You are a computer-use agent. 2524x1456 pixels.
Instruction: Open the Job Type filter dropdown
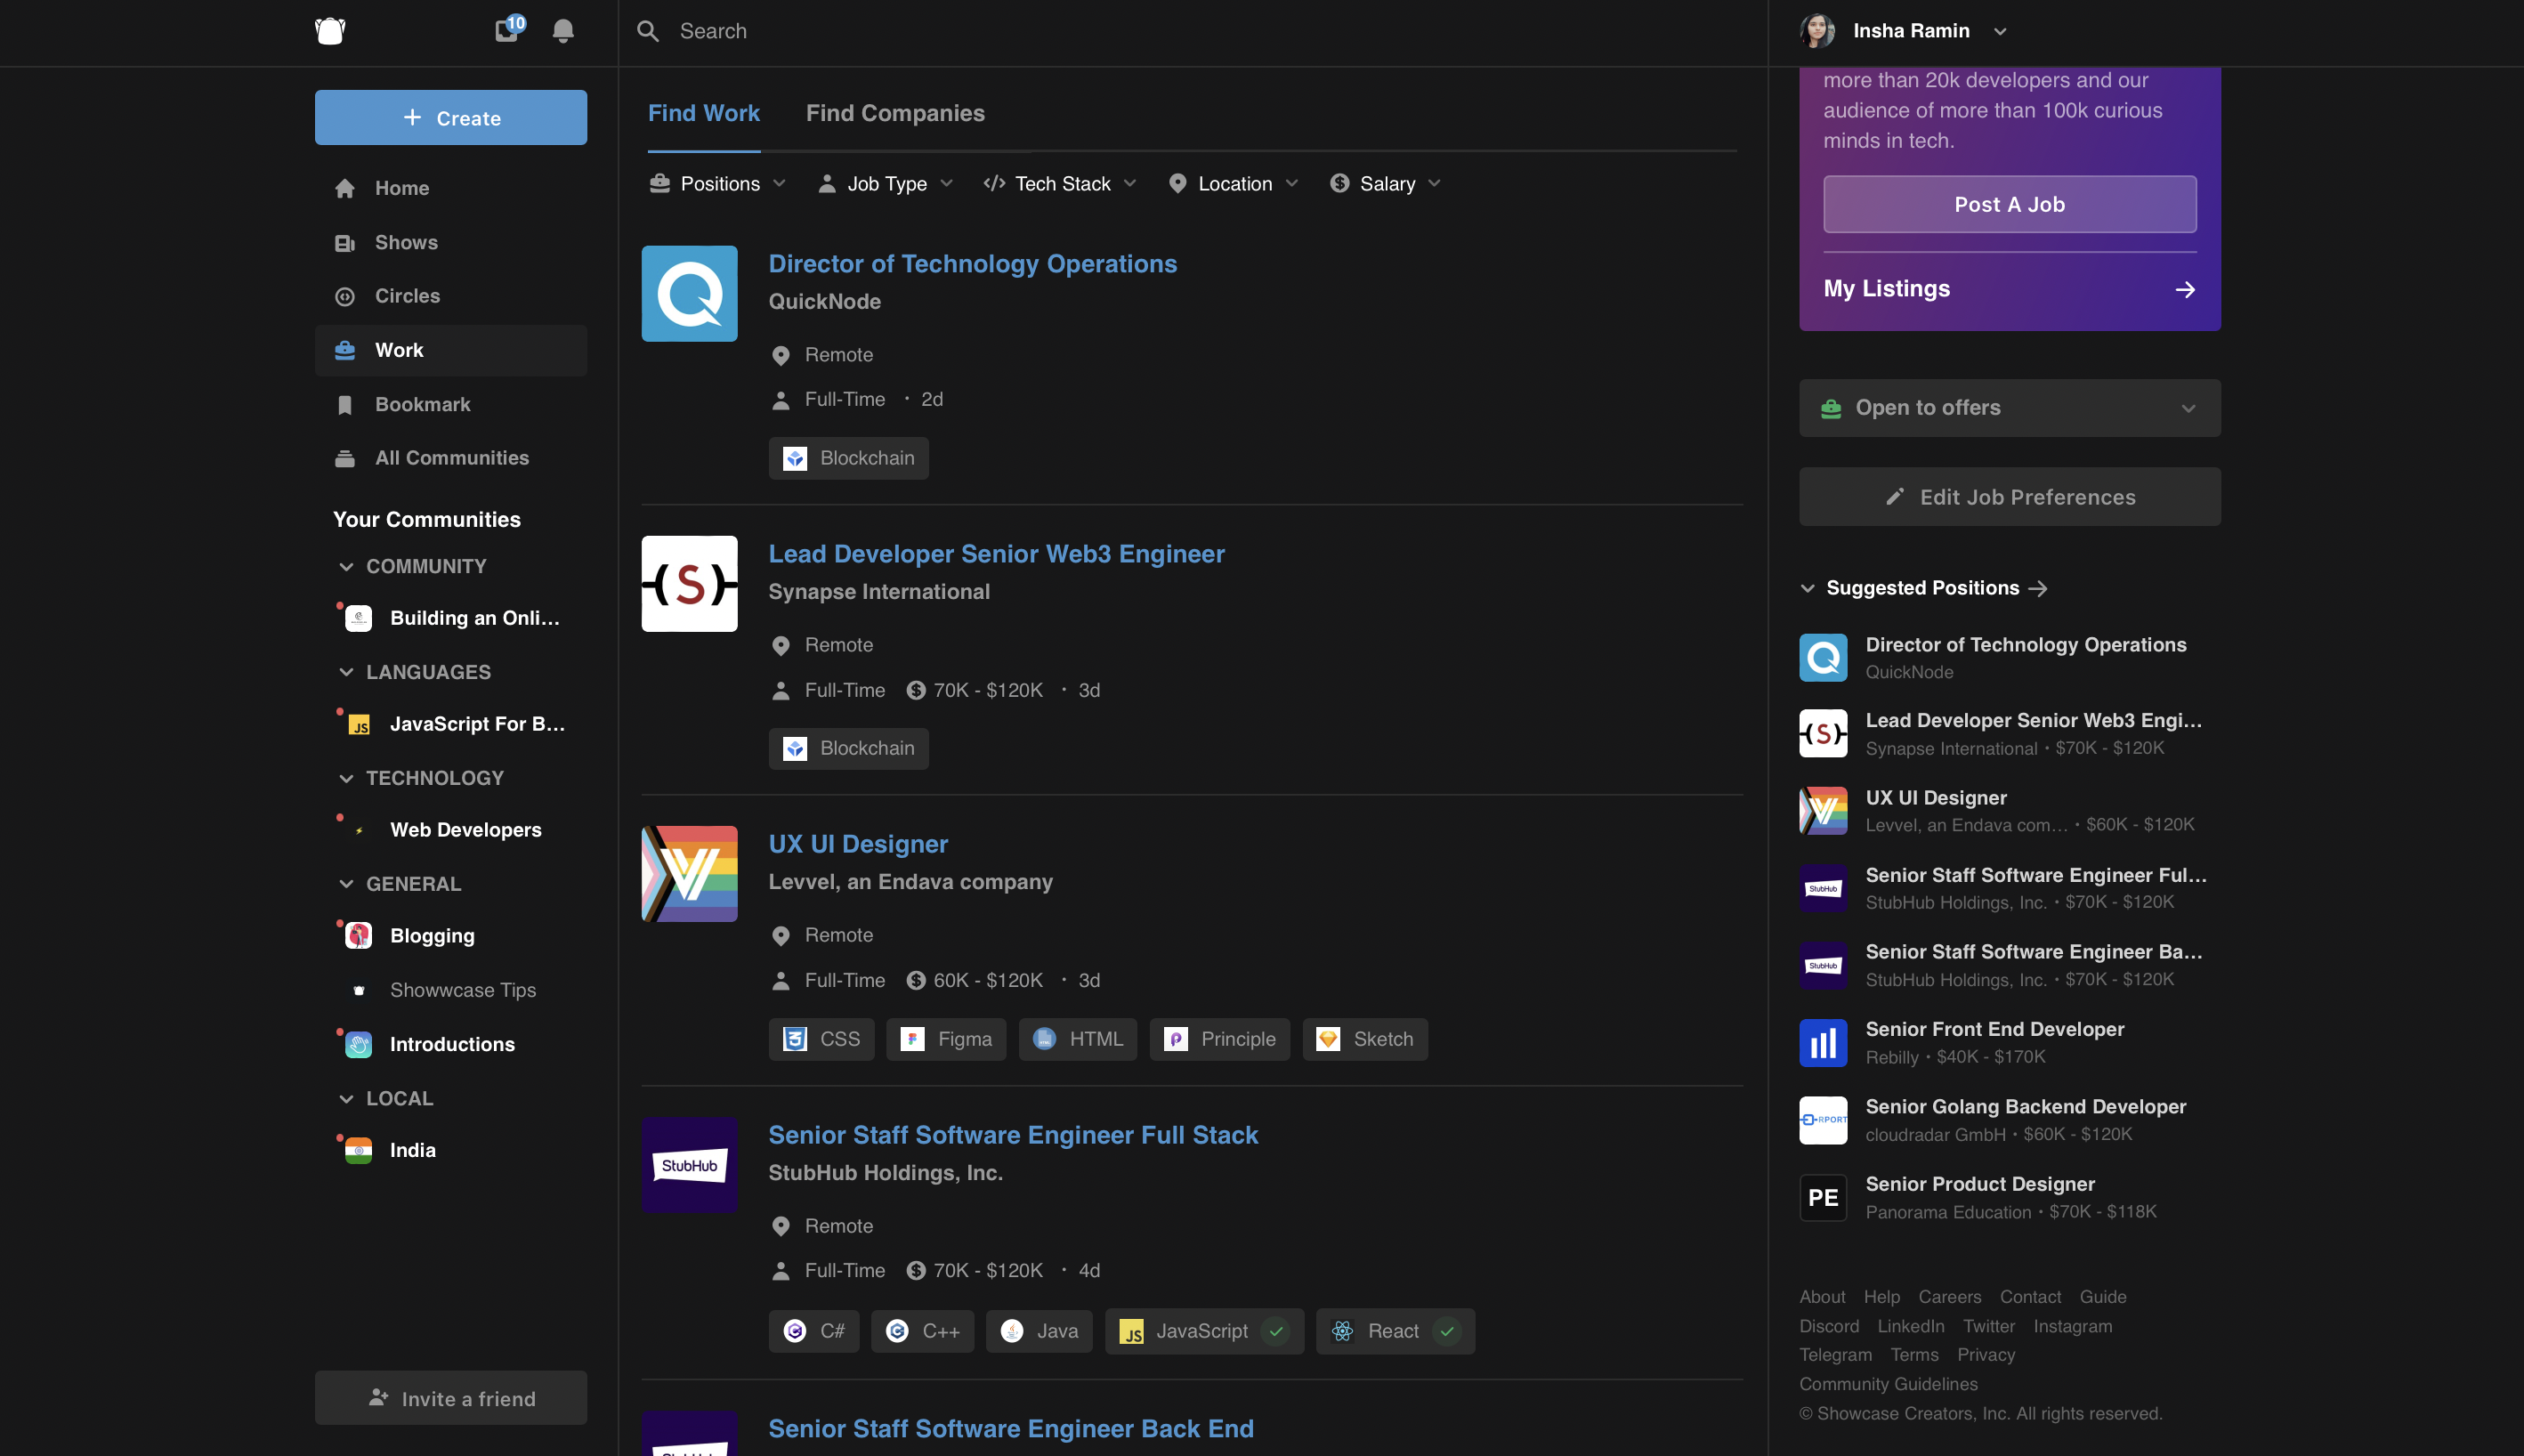point(886,184)
